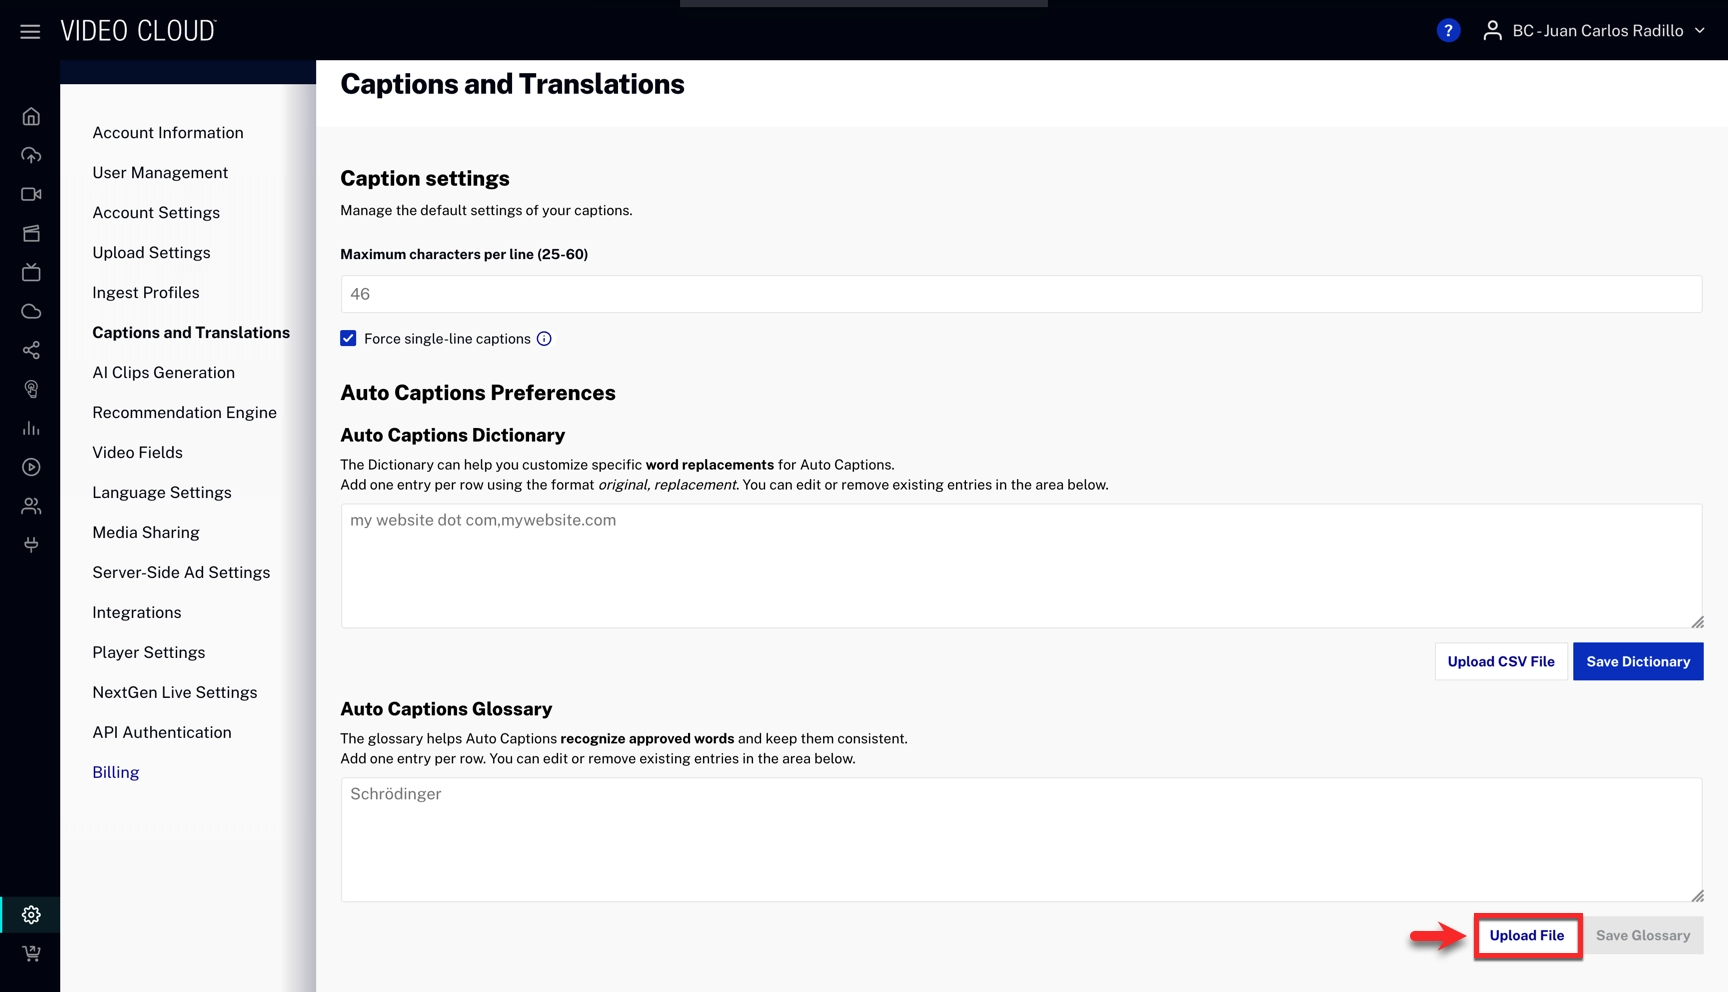Click the circled play button sidebar icon
Screen dimensions: 1728x992
(x=31, y=467)
